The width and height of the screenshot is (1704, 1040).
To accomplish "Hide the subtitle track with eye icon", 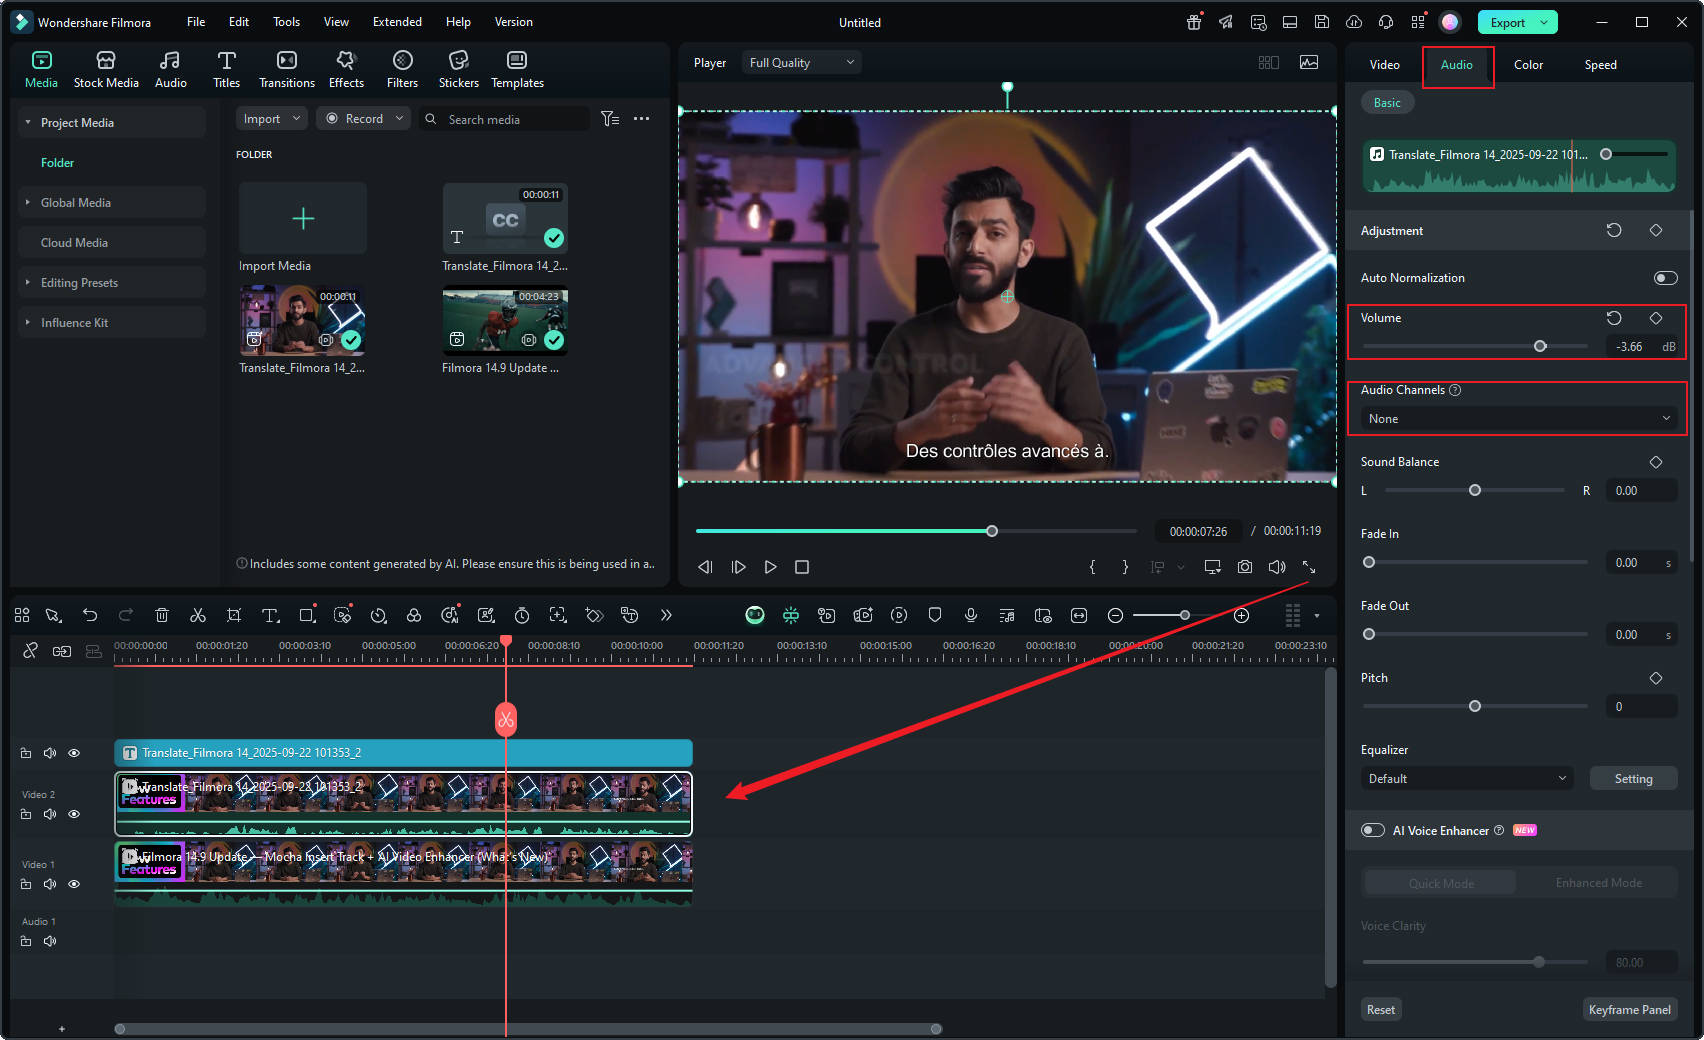I will [x=74, y=753].
